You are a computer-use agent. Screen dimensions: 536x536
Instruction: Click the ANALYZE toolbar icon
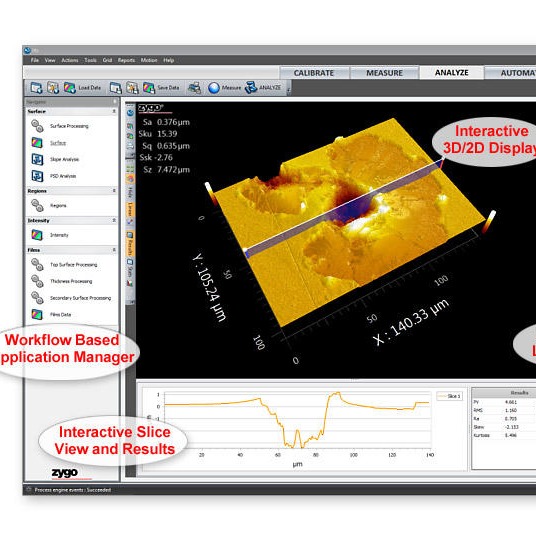click(x=251, y=88)
